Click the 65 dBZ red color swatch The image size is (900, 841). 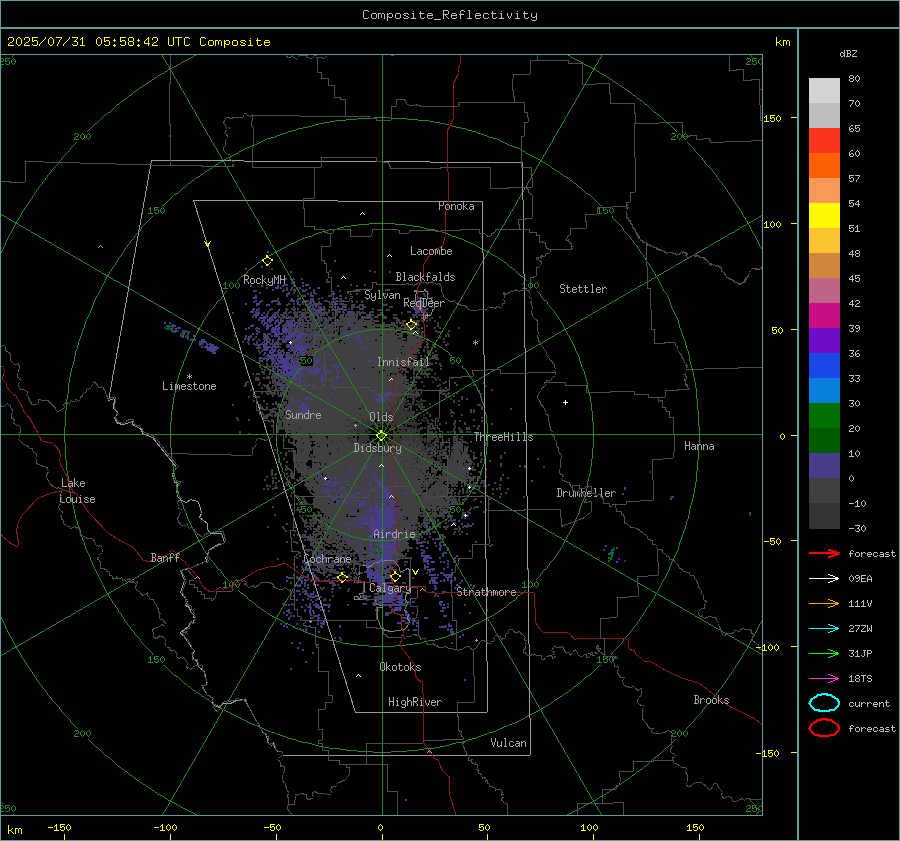pyautogui.click(x=824, y=140)
